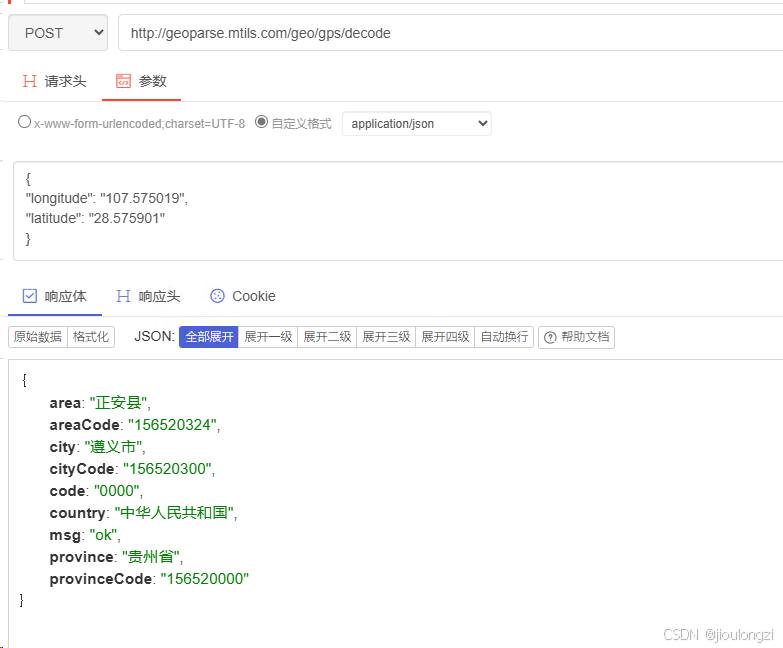
Task: Click the "longitude": "107.575019" line
Action: point(107,199)
